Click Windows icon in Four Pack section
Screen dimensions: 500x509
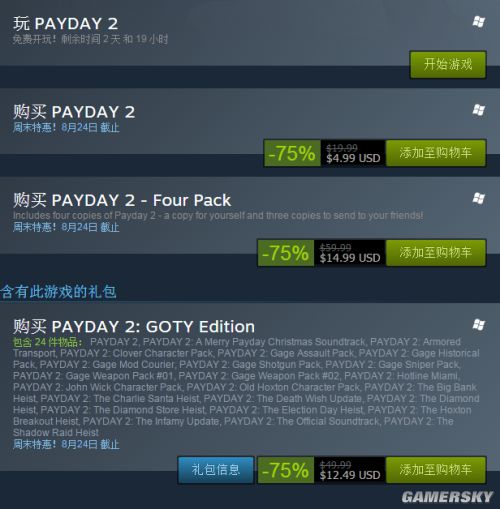tap(479, 198)
